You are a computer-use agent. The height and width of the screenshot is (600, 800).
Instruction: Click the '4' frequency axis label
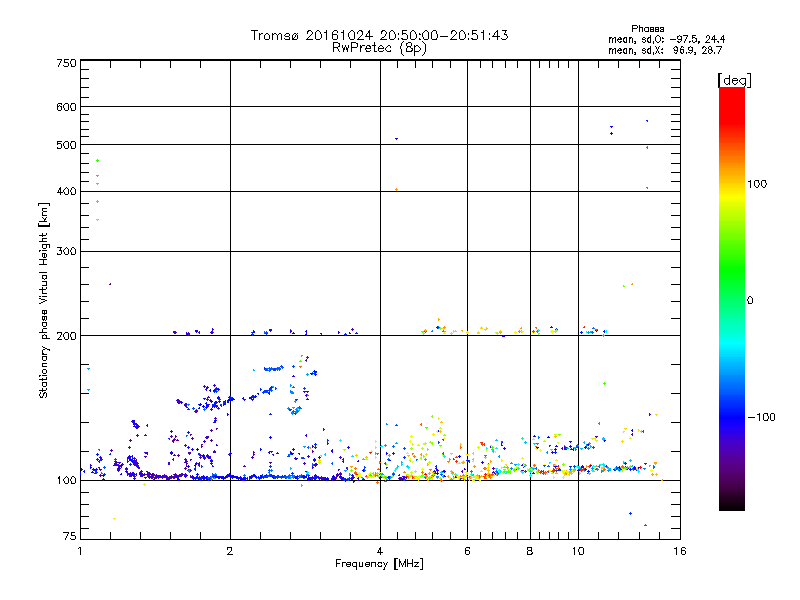pos(380,551)
